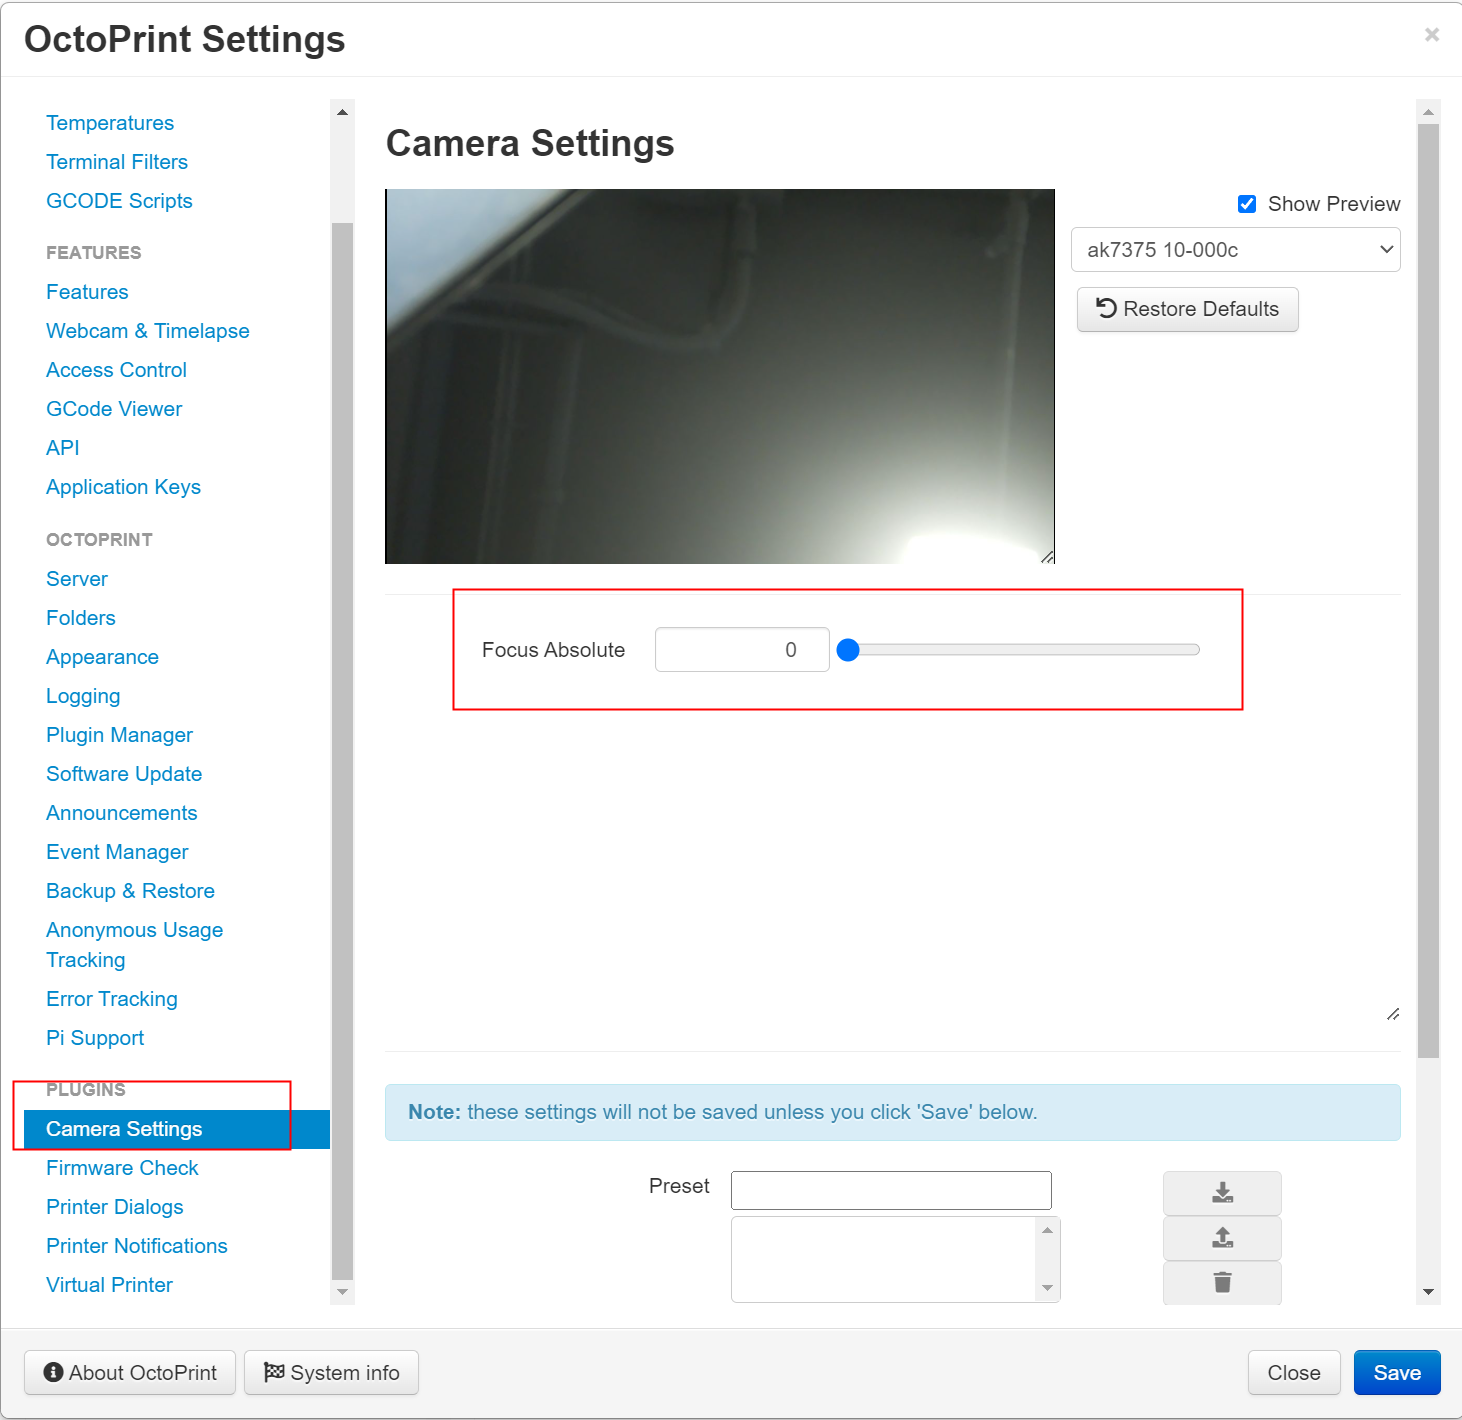
Task: Click main panel scrollbar down arrow
Action: 1428,1292
